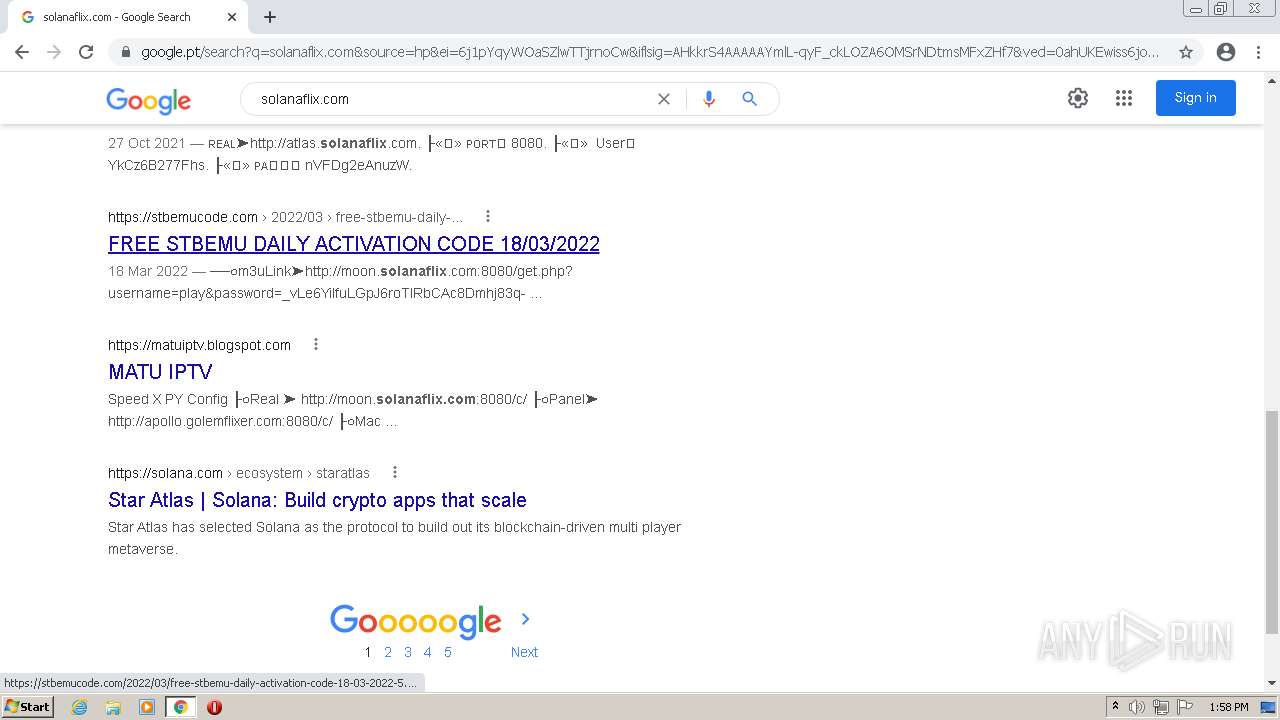The image size is (1280, 720).
Task: Open Google quick settings gear
Action: [1078, 98]
